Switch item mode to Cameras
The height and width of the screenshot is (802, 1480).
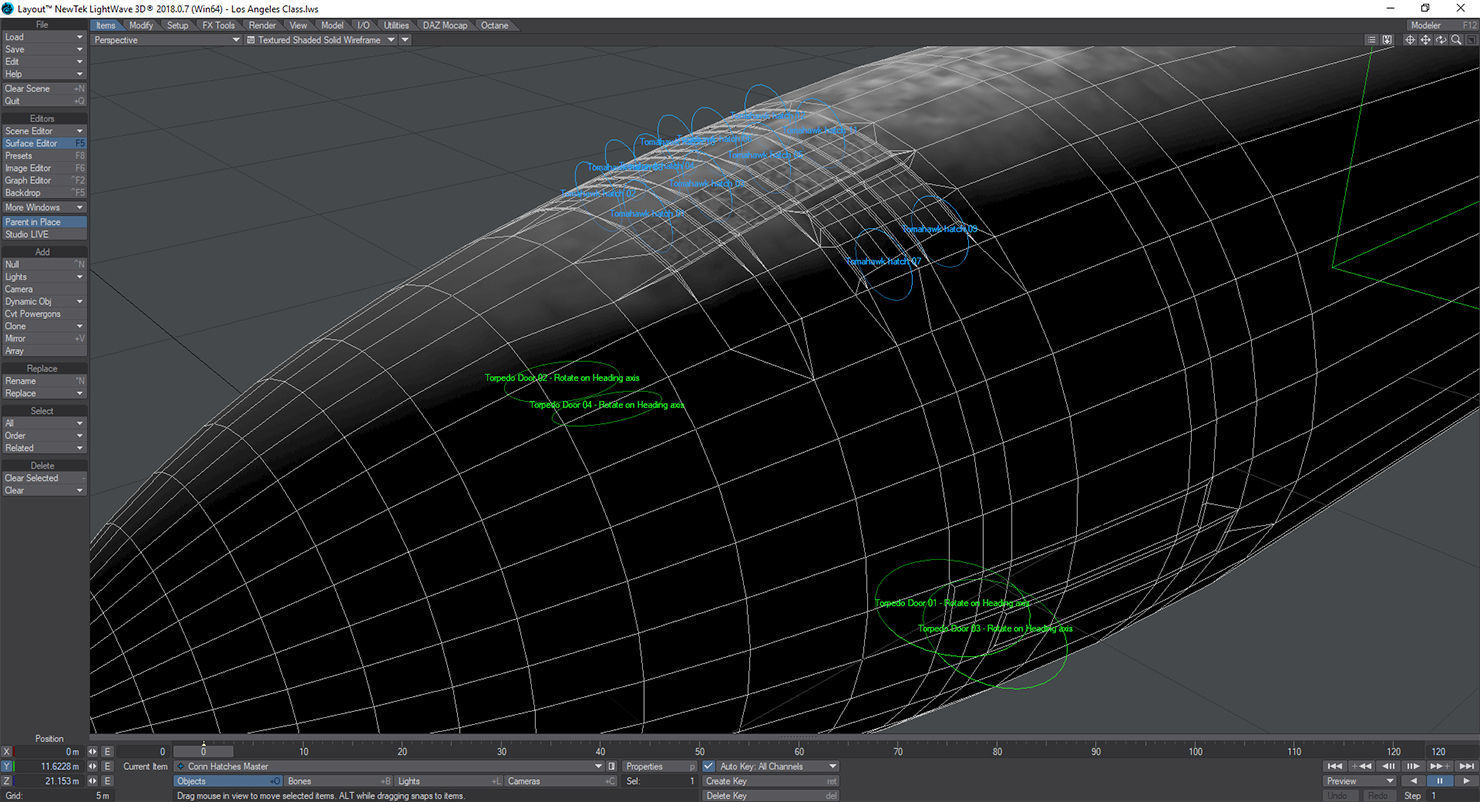(x=559, y=781)
